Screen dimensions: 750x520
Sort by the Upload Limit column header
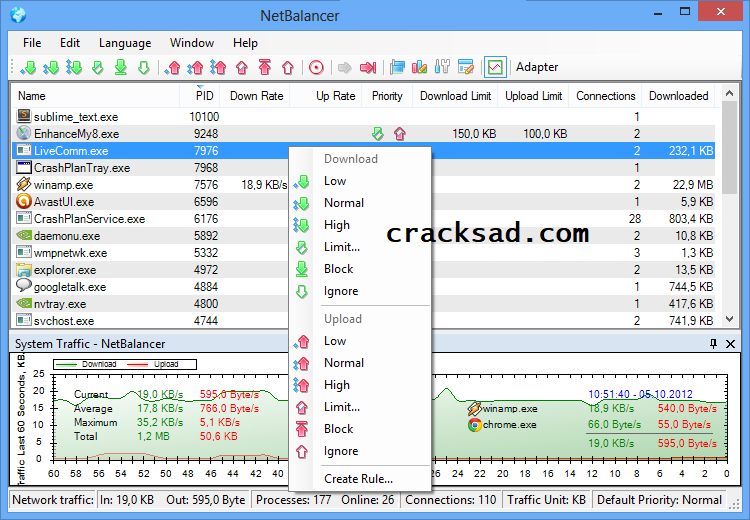[x=533, y=96]
